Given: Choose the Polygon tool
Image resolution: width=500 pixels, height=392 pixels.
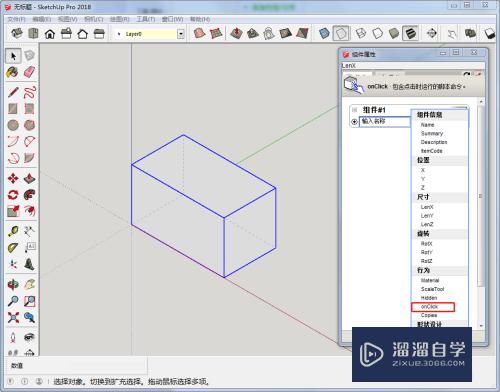Looking at the screenshot, I should [29, 125].
